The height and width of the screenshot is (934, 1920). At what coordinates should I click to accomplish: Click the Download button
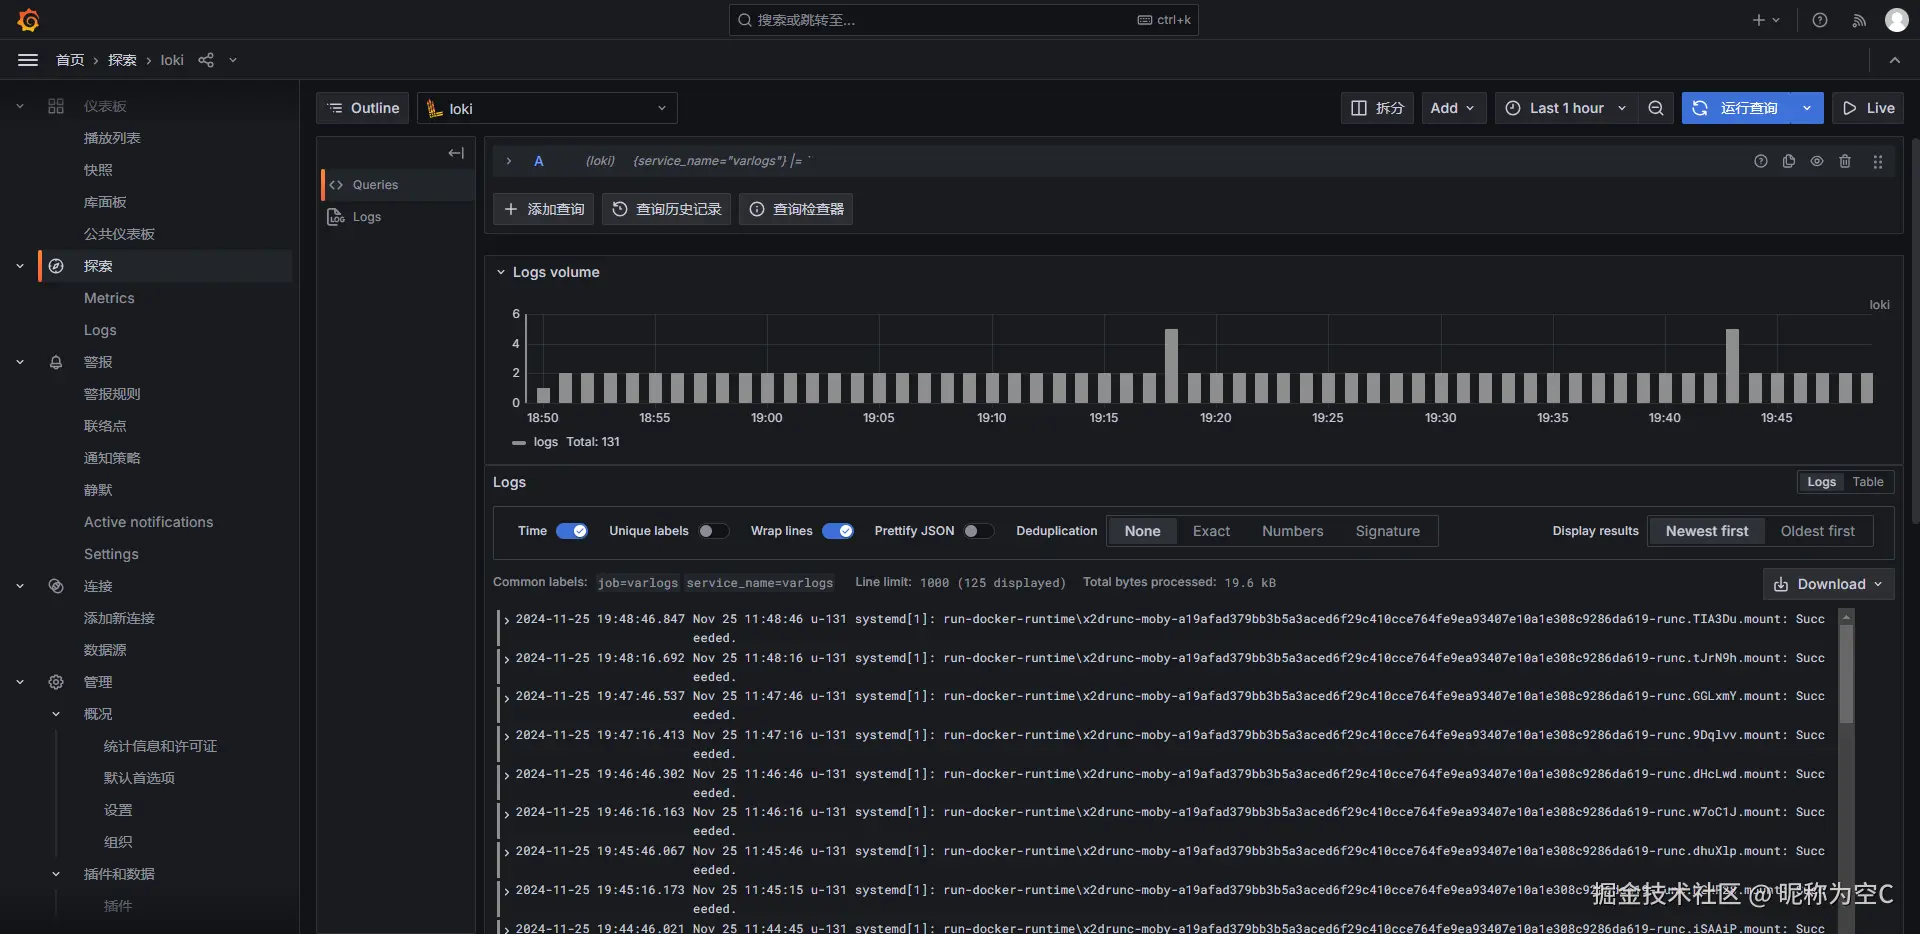point(1828,584)
